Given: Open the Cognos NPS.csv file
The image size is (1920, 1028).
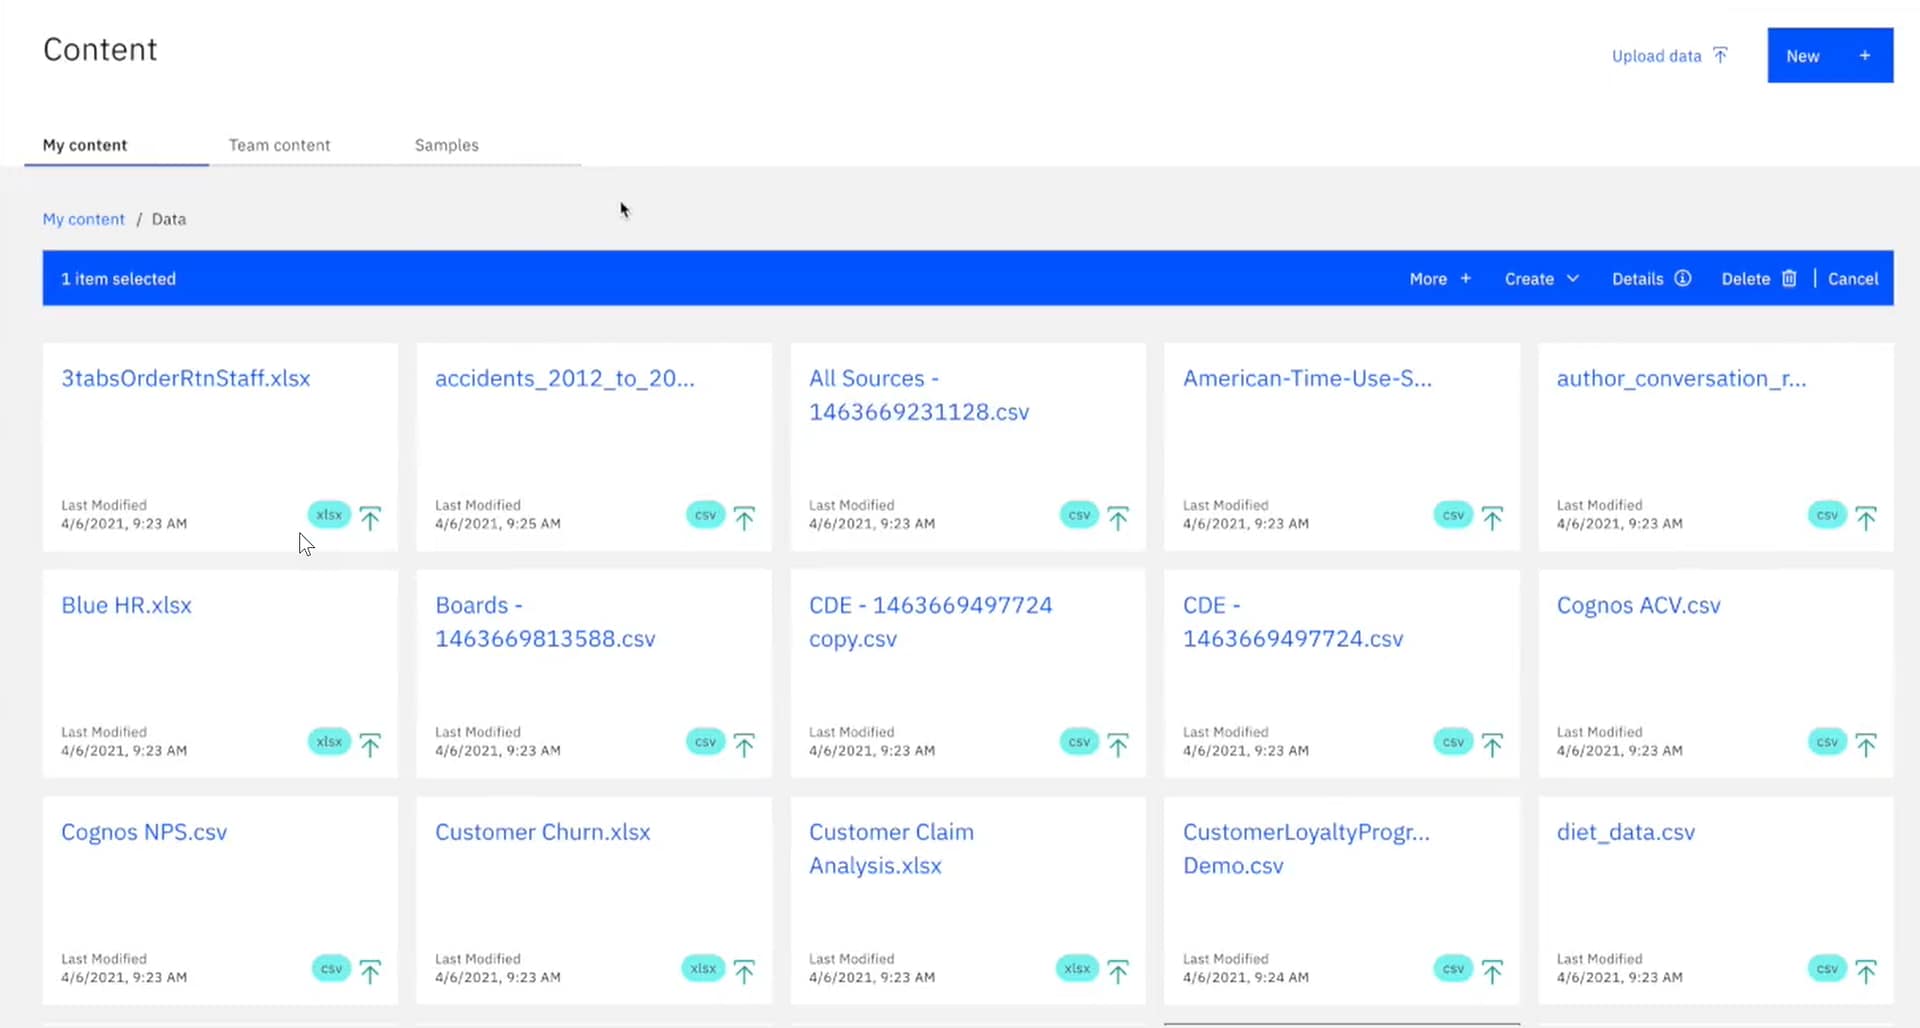Looking at the screenshot, I should [144, 832].
